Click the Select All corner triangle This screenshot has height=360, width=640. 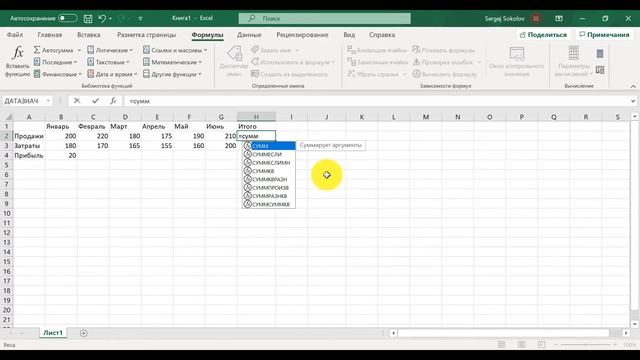tap(7, 117)
